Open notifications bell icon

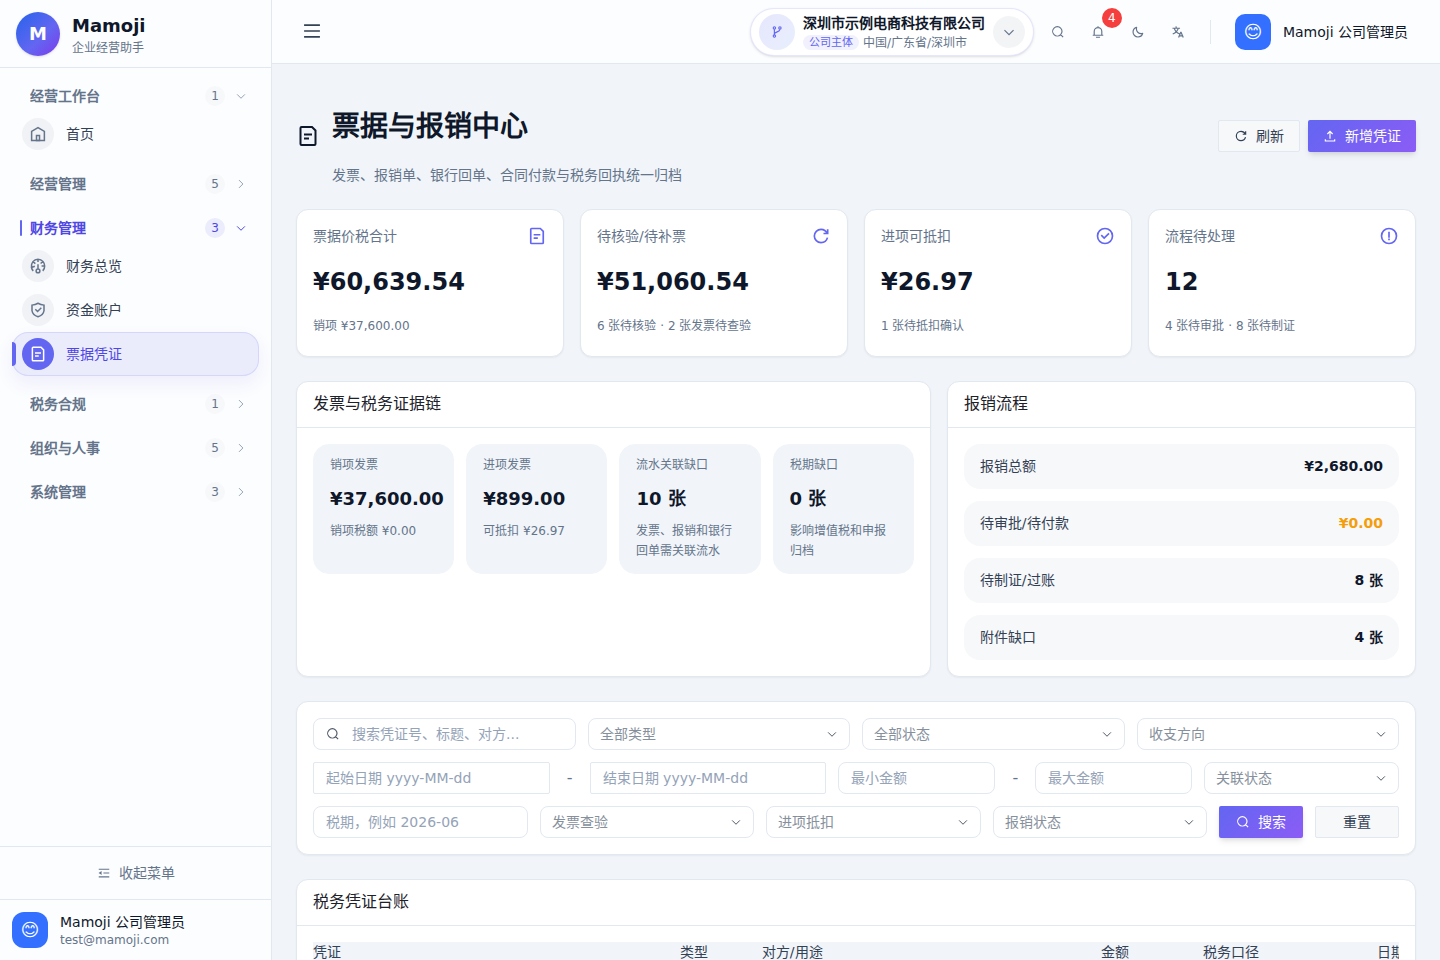tap(1098, 32)
